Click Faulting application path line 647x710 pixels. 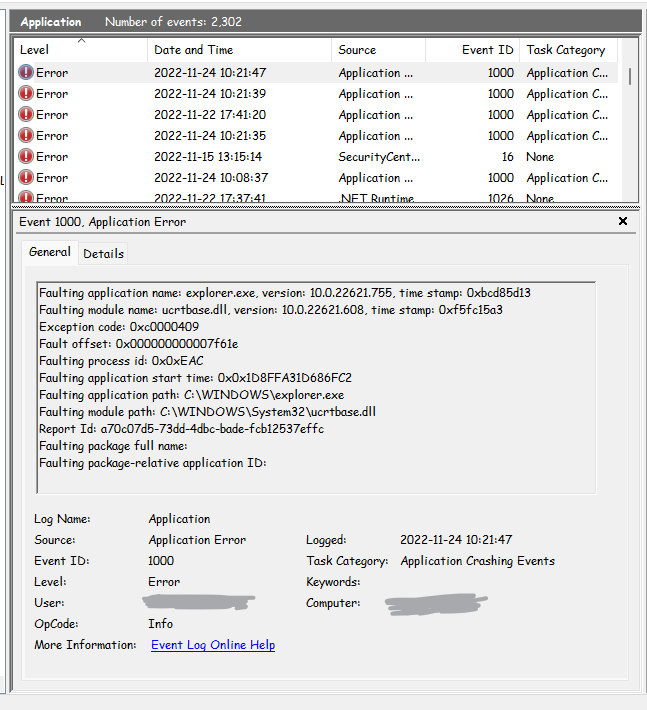pos(192,395)
